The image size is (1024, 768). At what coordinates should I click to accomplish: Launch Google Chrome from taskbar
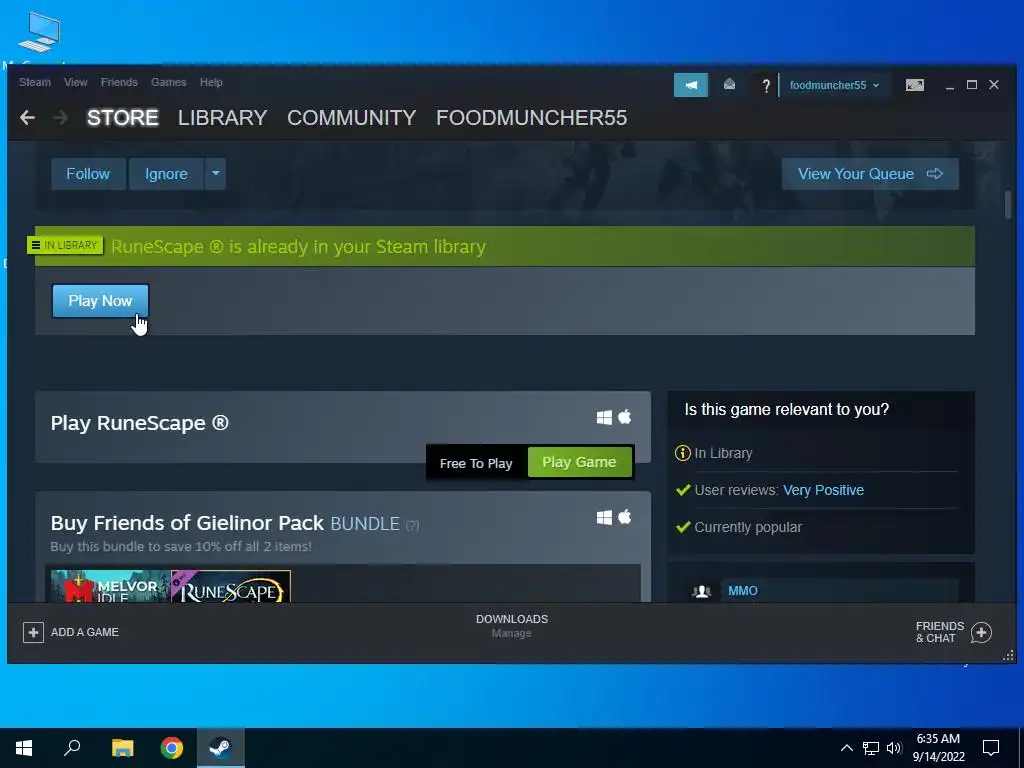pos(172,748)
